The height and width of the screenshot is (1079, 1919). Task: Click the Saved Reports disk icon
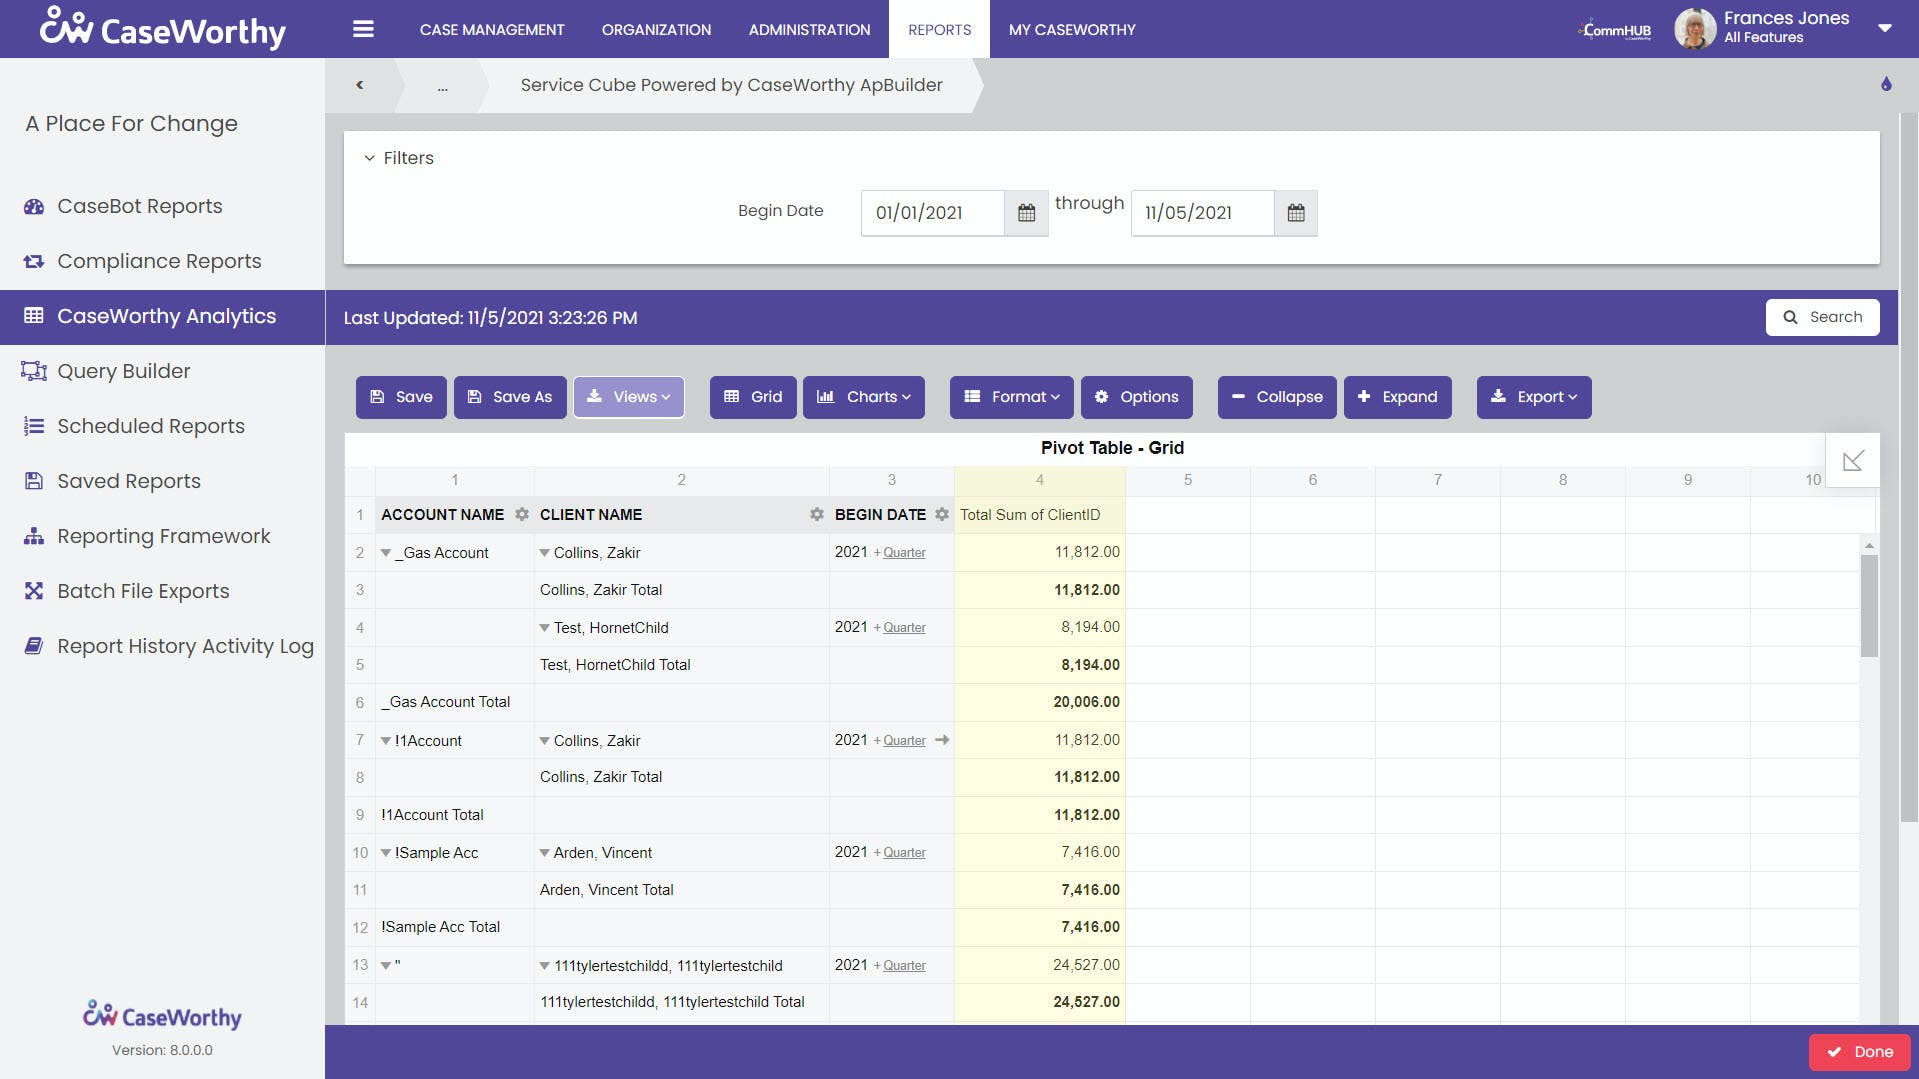[x=34, y=481]
